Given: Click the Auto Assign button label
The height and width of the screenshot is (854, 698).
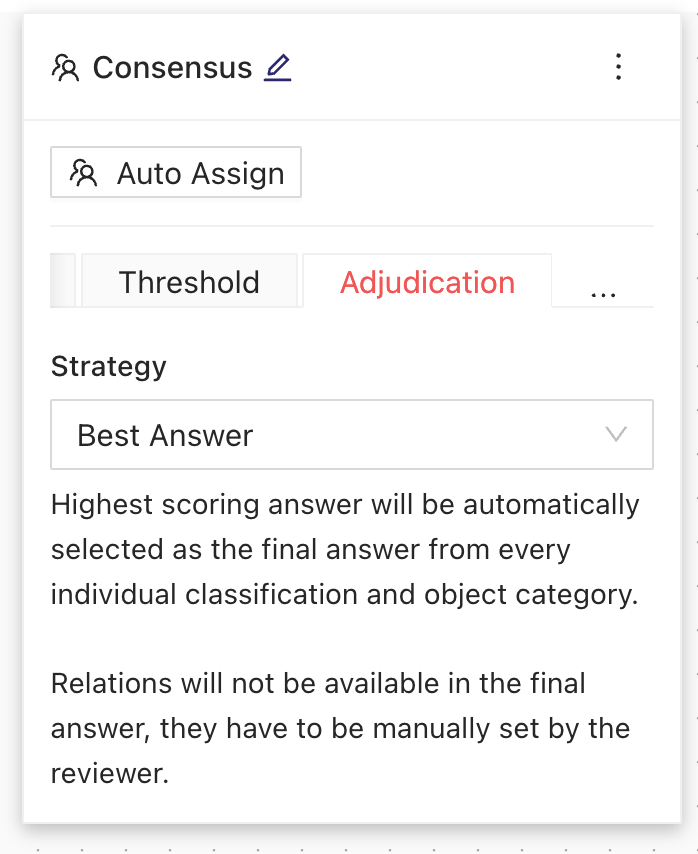Looking at the screenshot, I should pos(200,173).
